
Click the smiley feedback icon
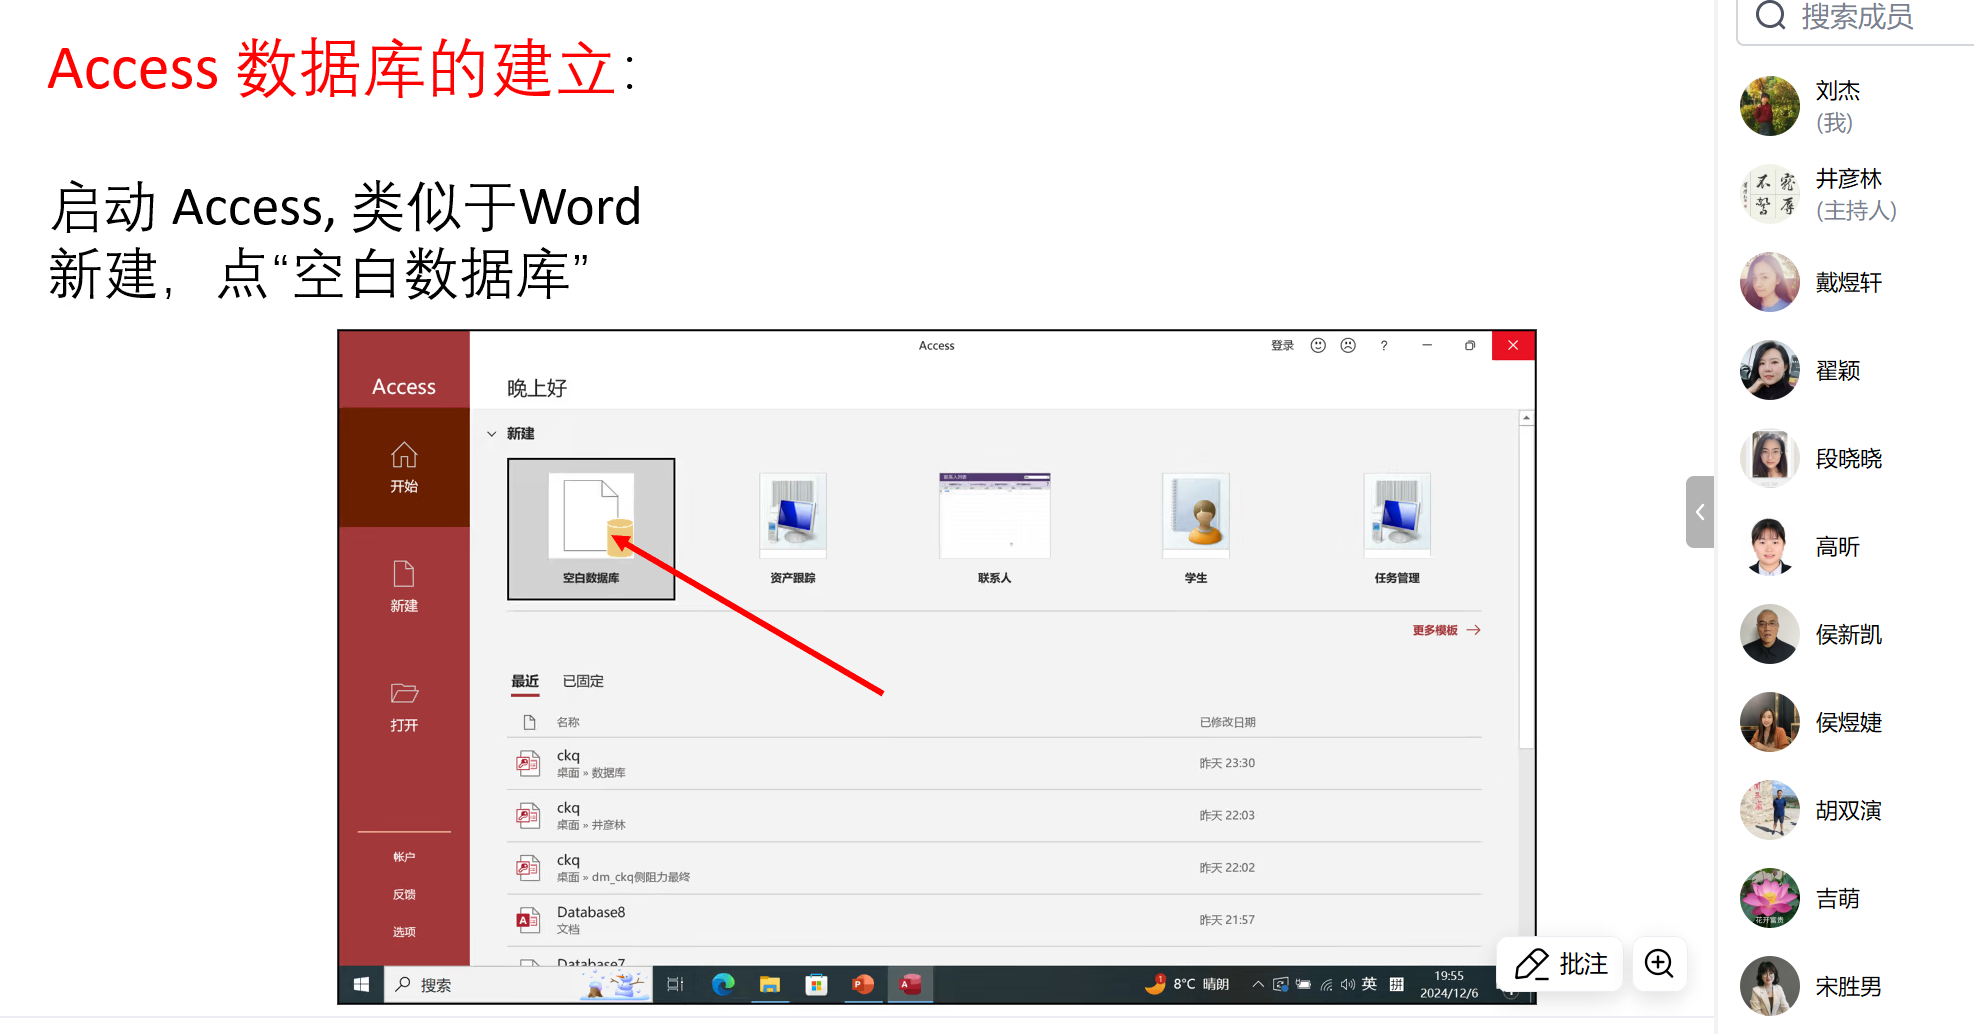[1318, 346]
